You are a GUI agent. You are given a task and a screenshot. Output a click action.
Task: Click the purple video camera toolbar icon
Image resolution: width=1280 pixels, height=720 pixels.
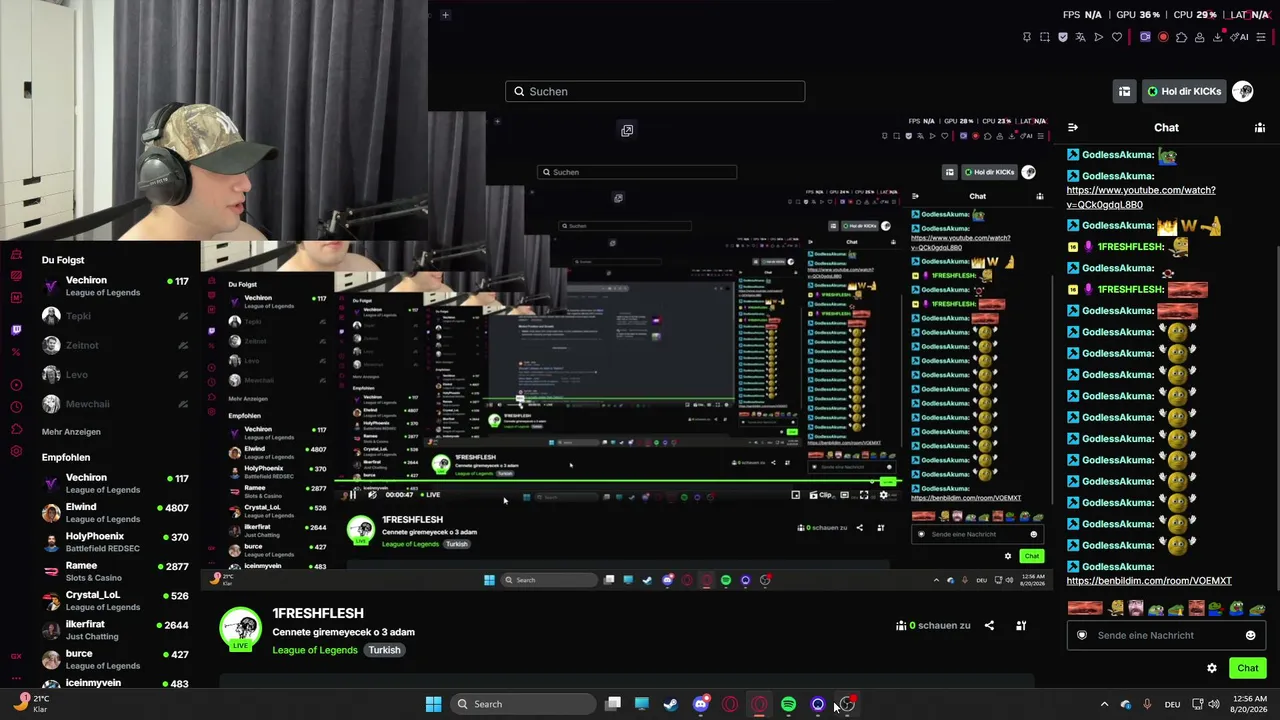[x=1145, y=37]
